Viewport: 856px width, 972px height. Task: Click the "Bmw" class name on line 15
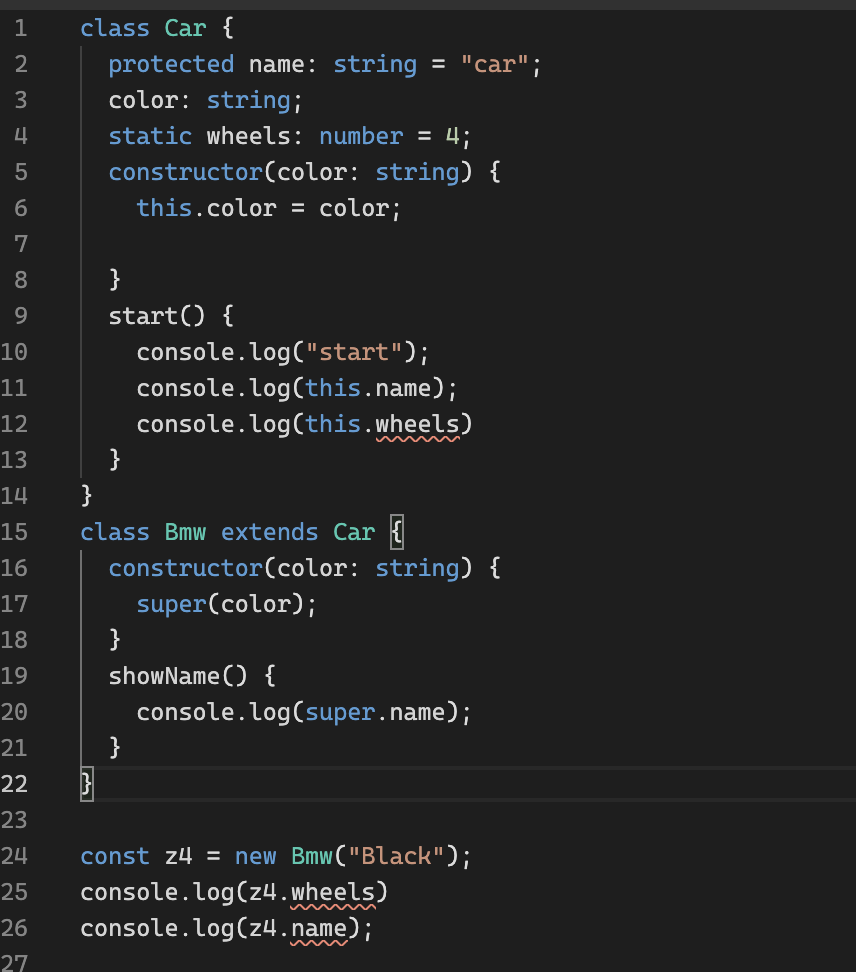pyautogui.click(x=185, y=532)
